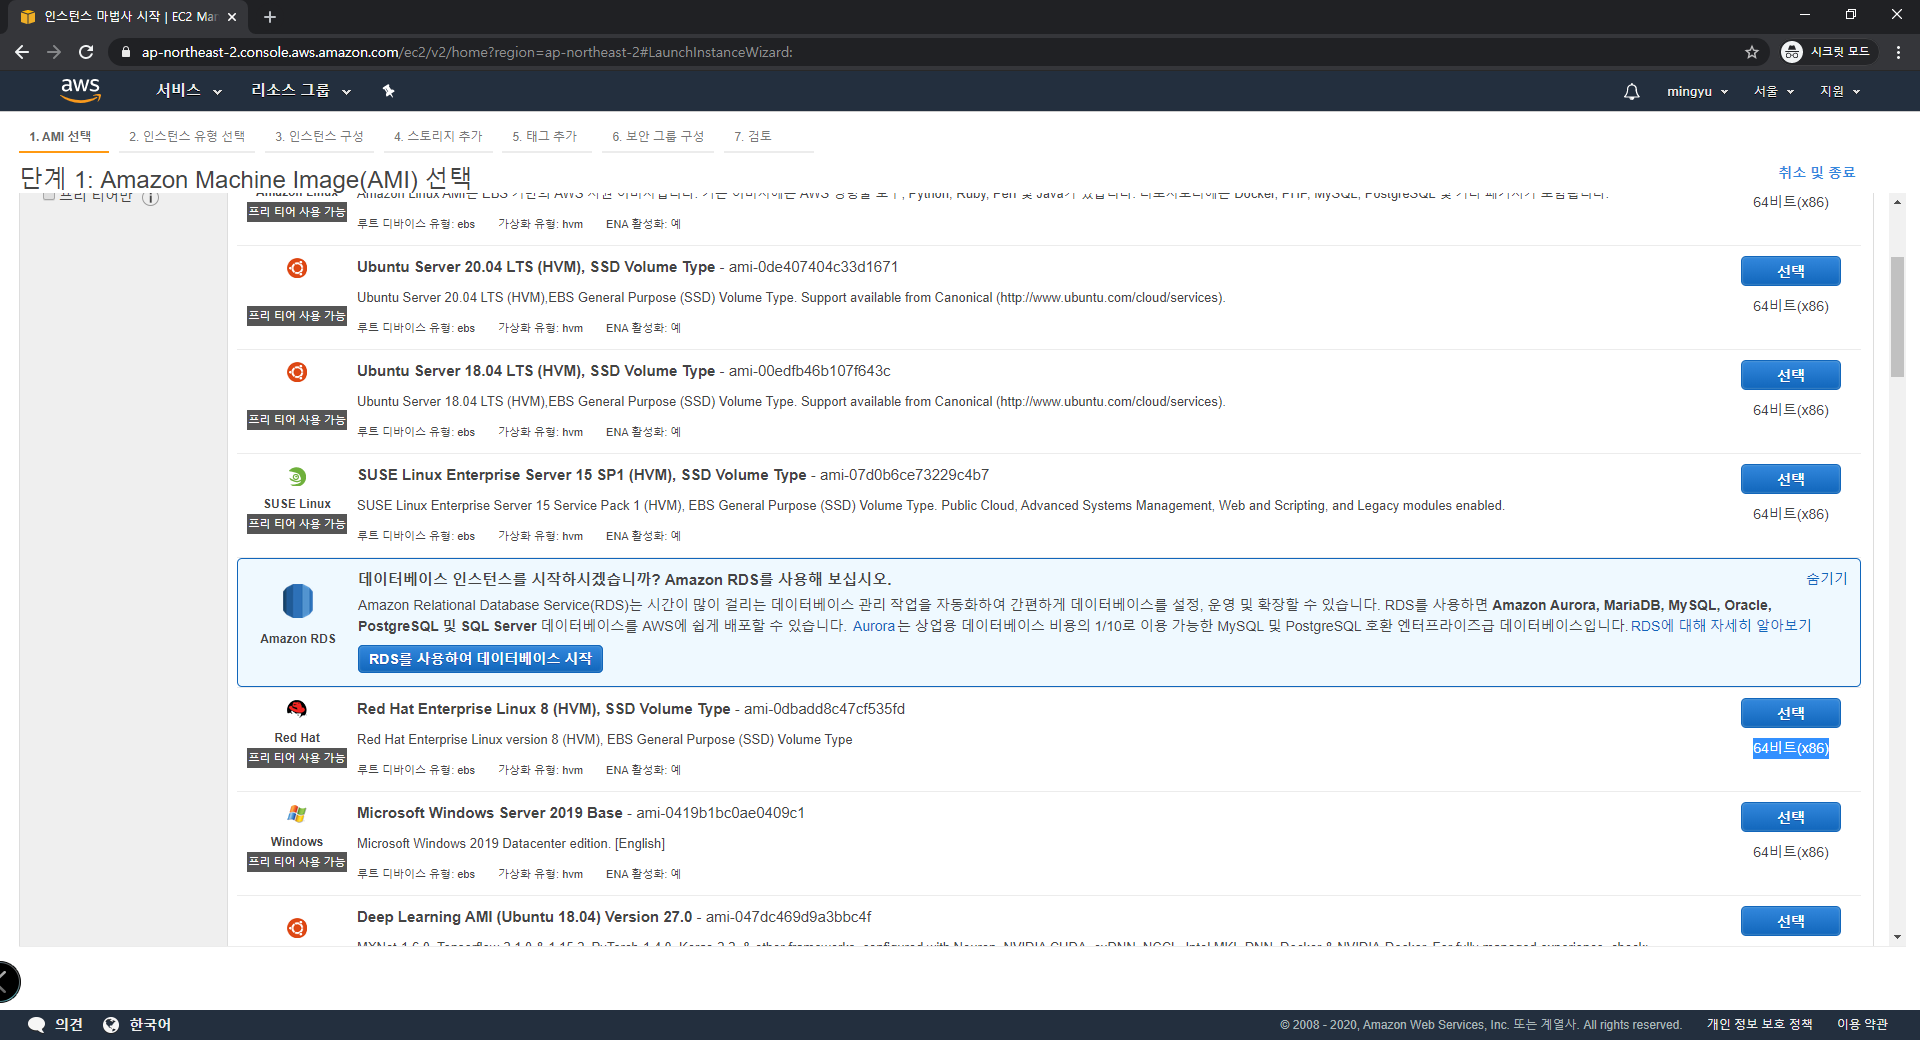Viewport: 1920px width, 1040px height.
Task: Open RDS에 대해 자세히 알아보기 link
Action: pos(1721,626)
